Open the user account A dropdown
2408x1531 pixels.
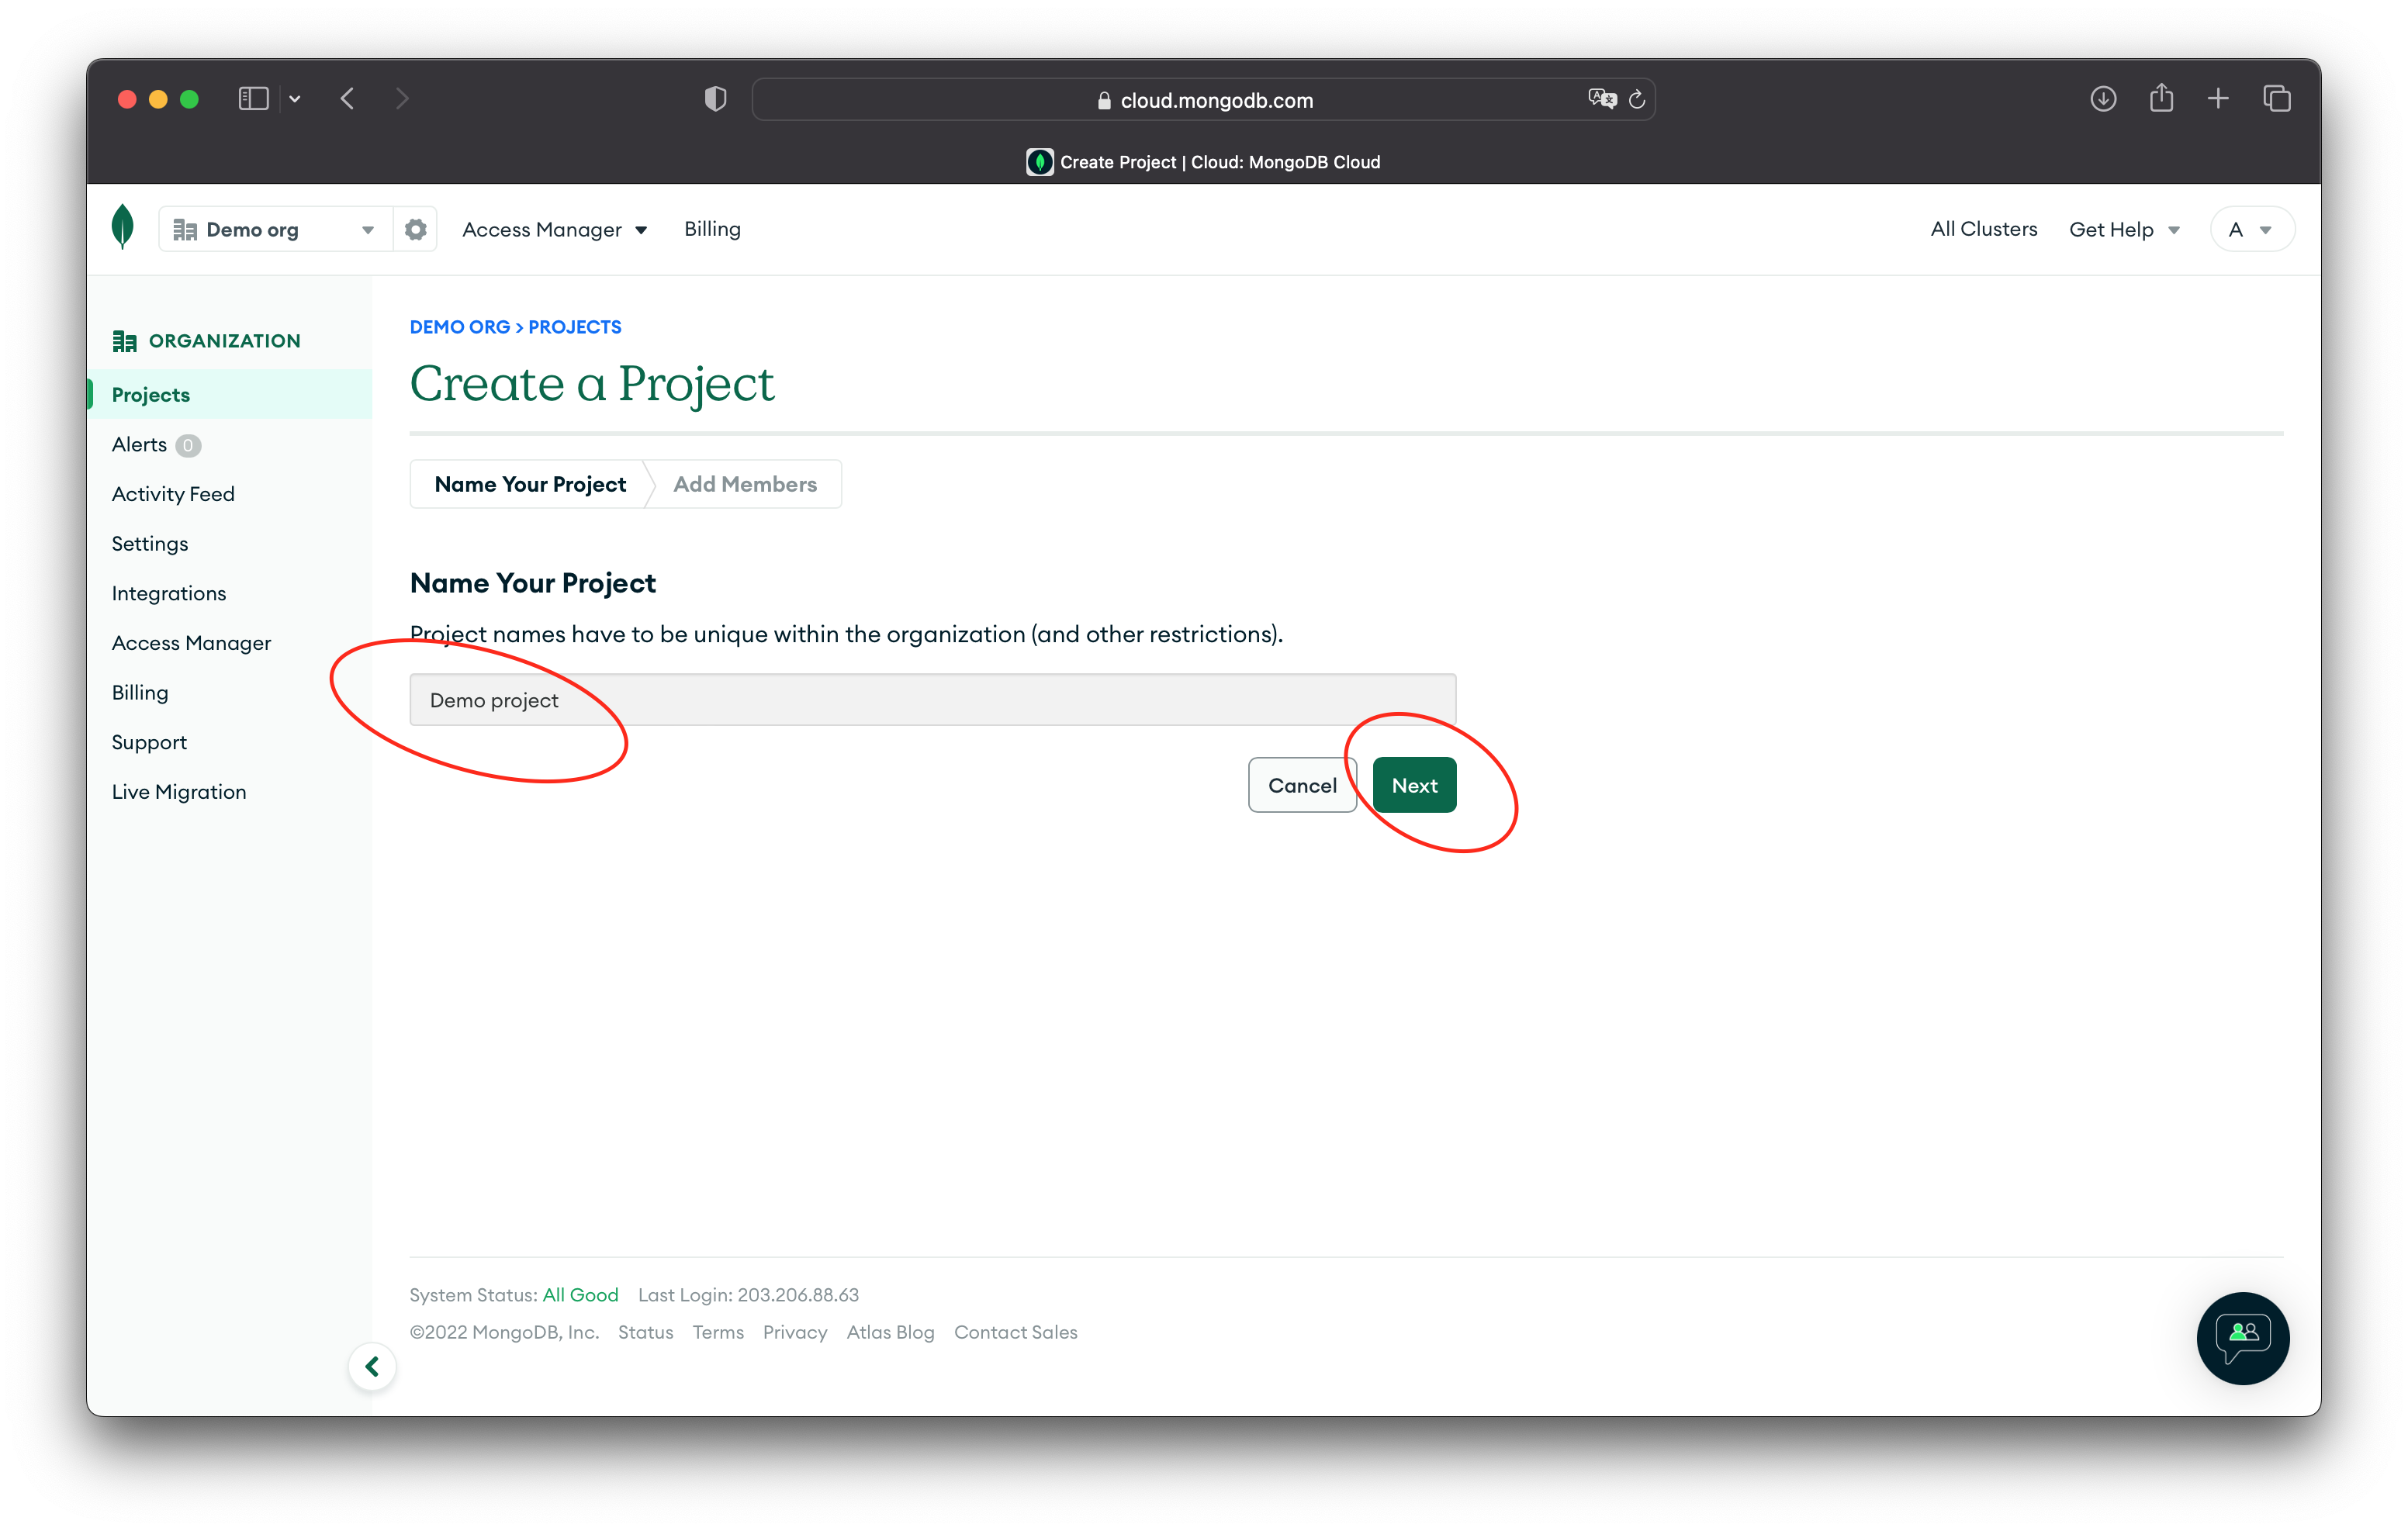pyautogui.click(x=2250, y=230)
